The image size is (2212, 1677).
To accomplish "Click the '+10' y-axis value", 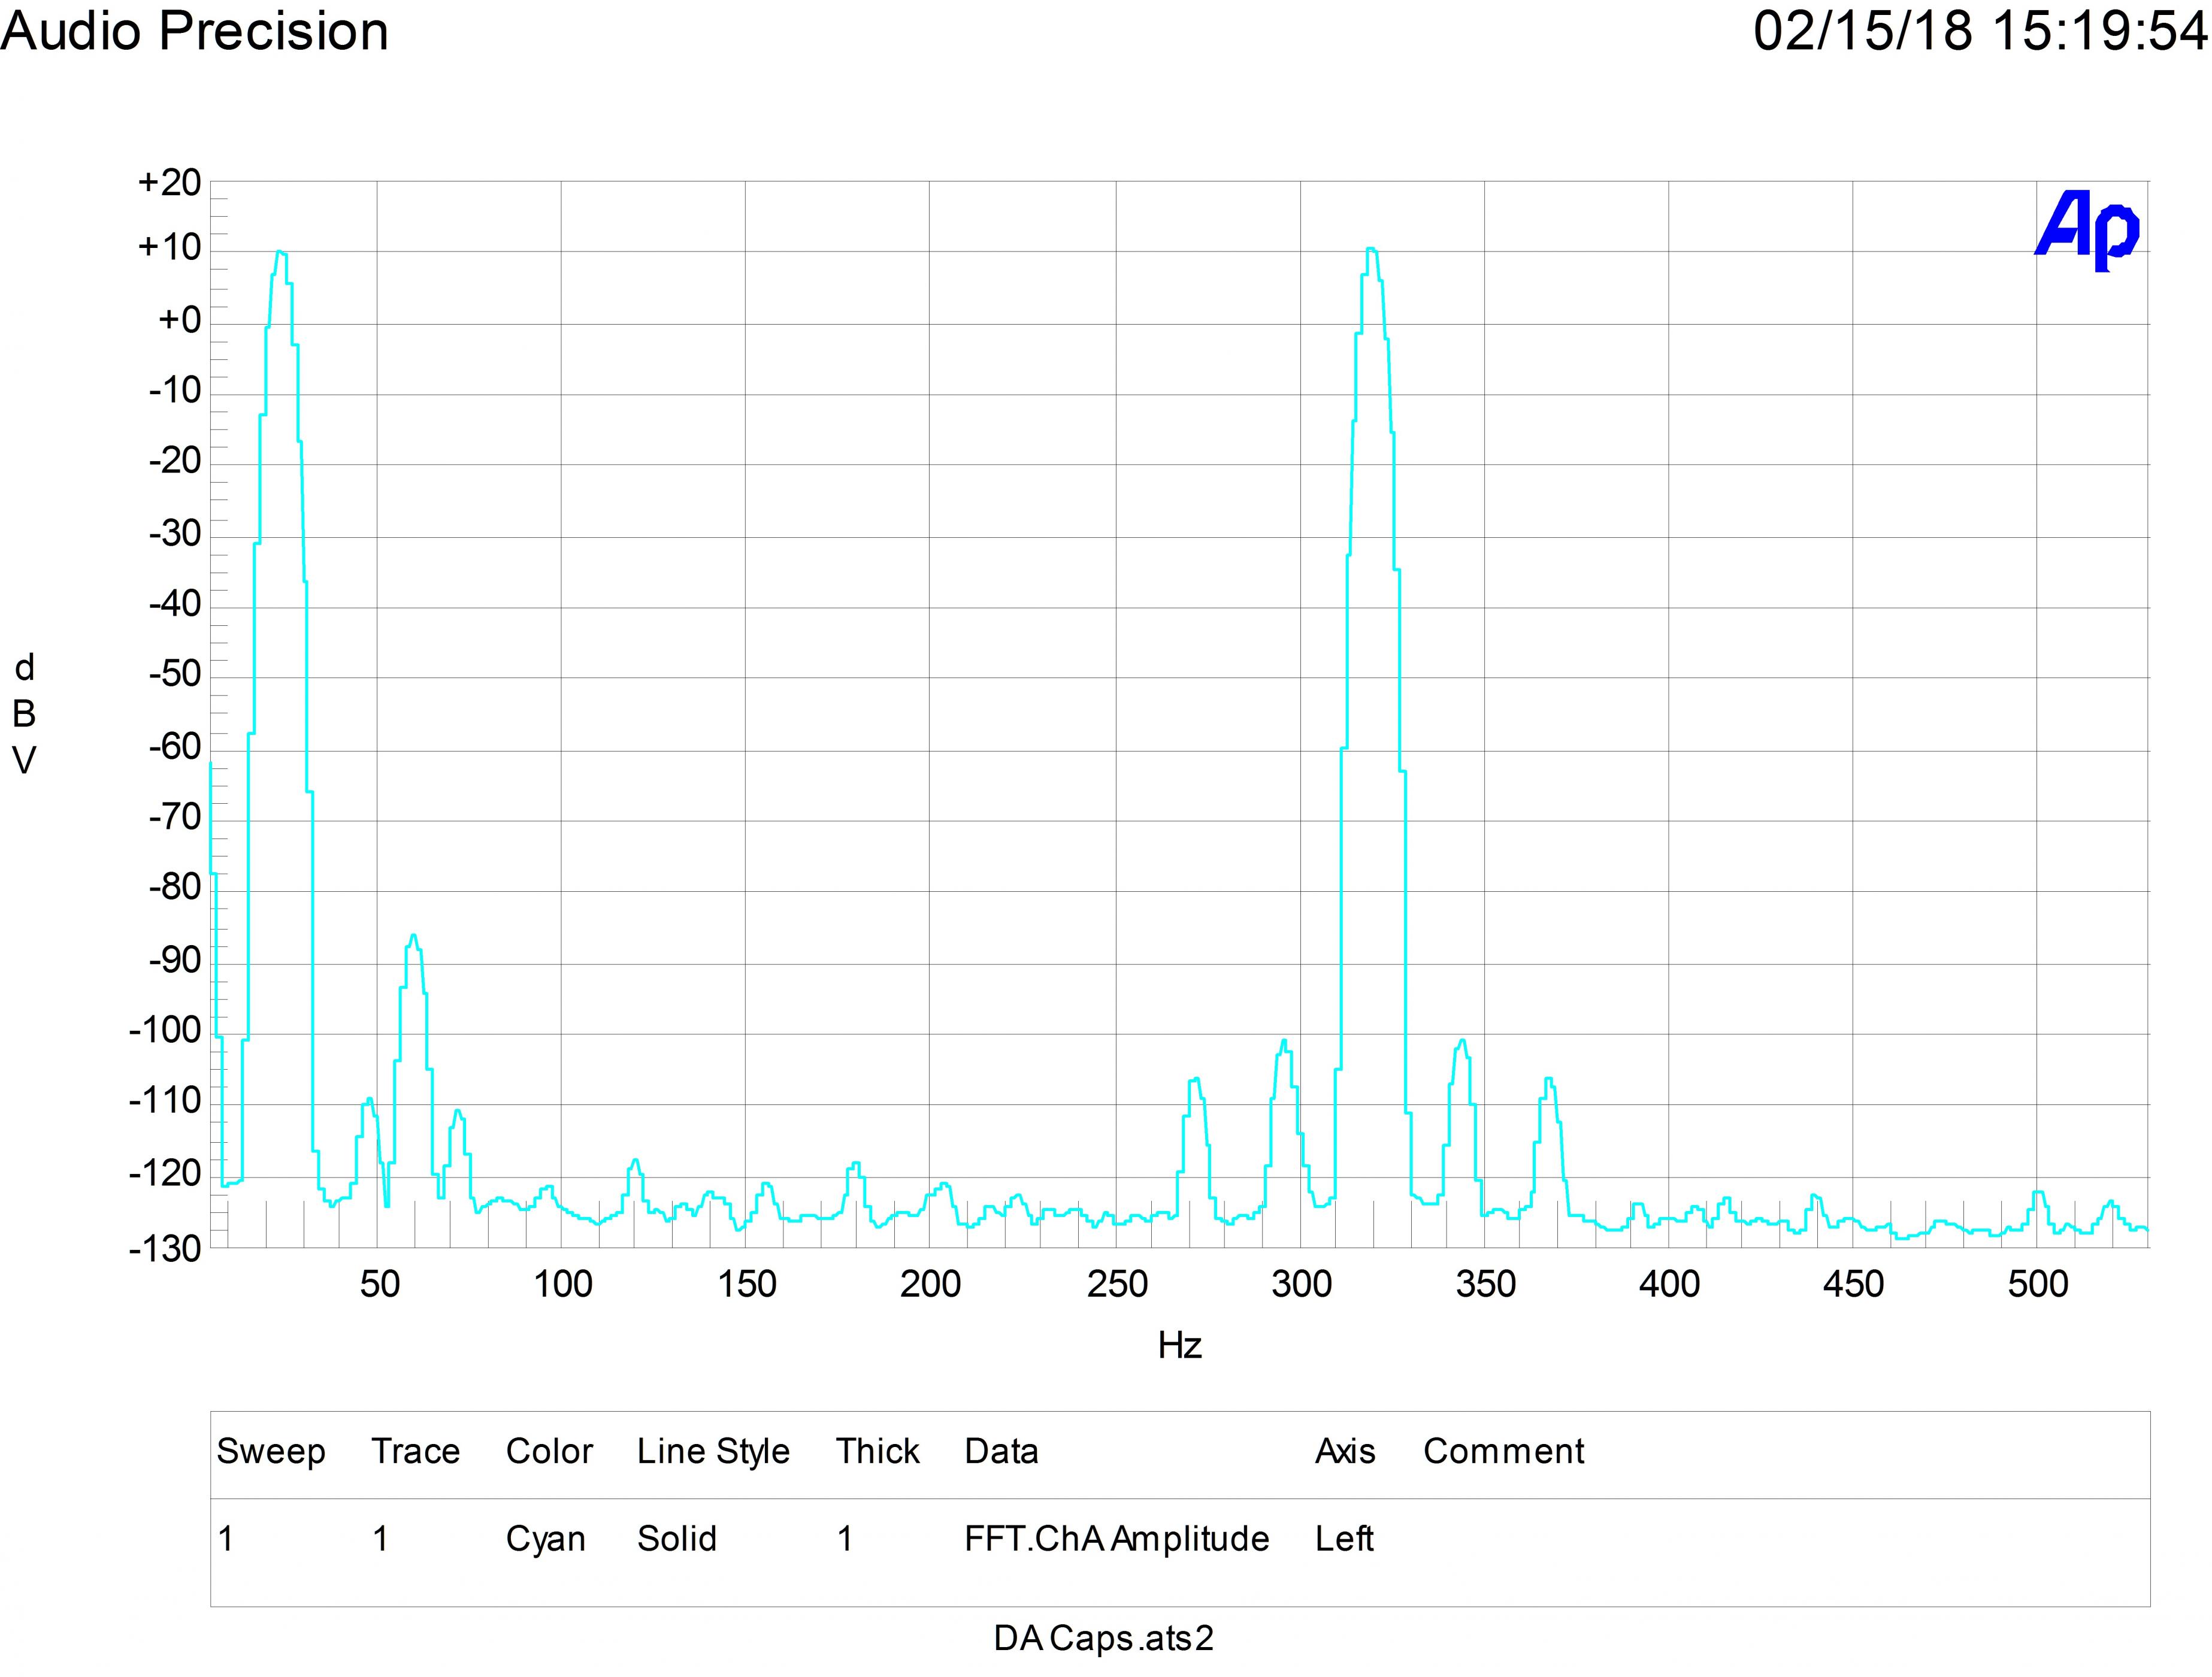I will click(170, 247).
